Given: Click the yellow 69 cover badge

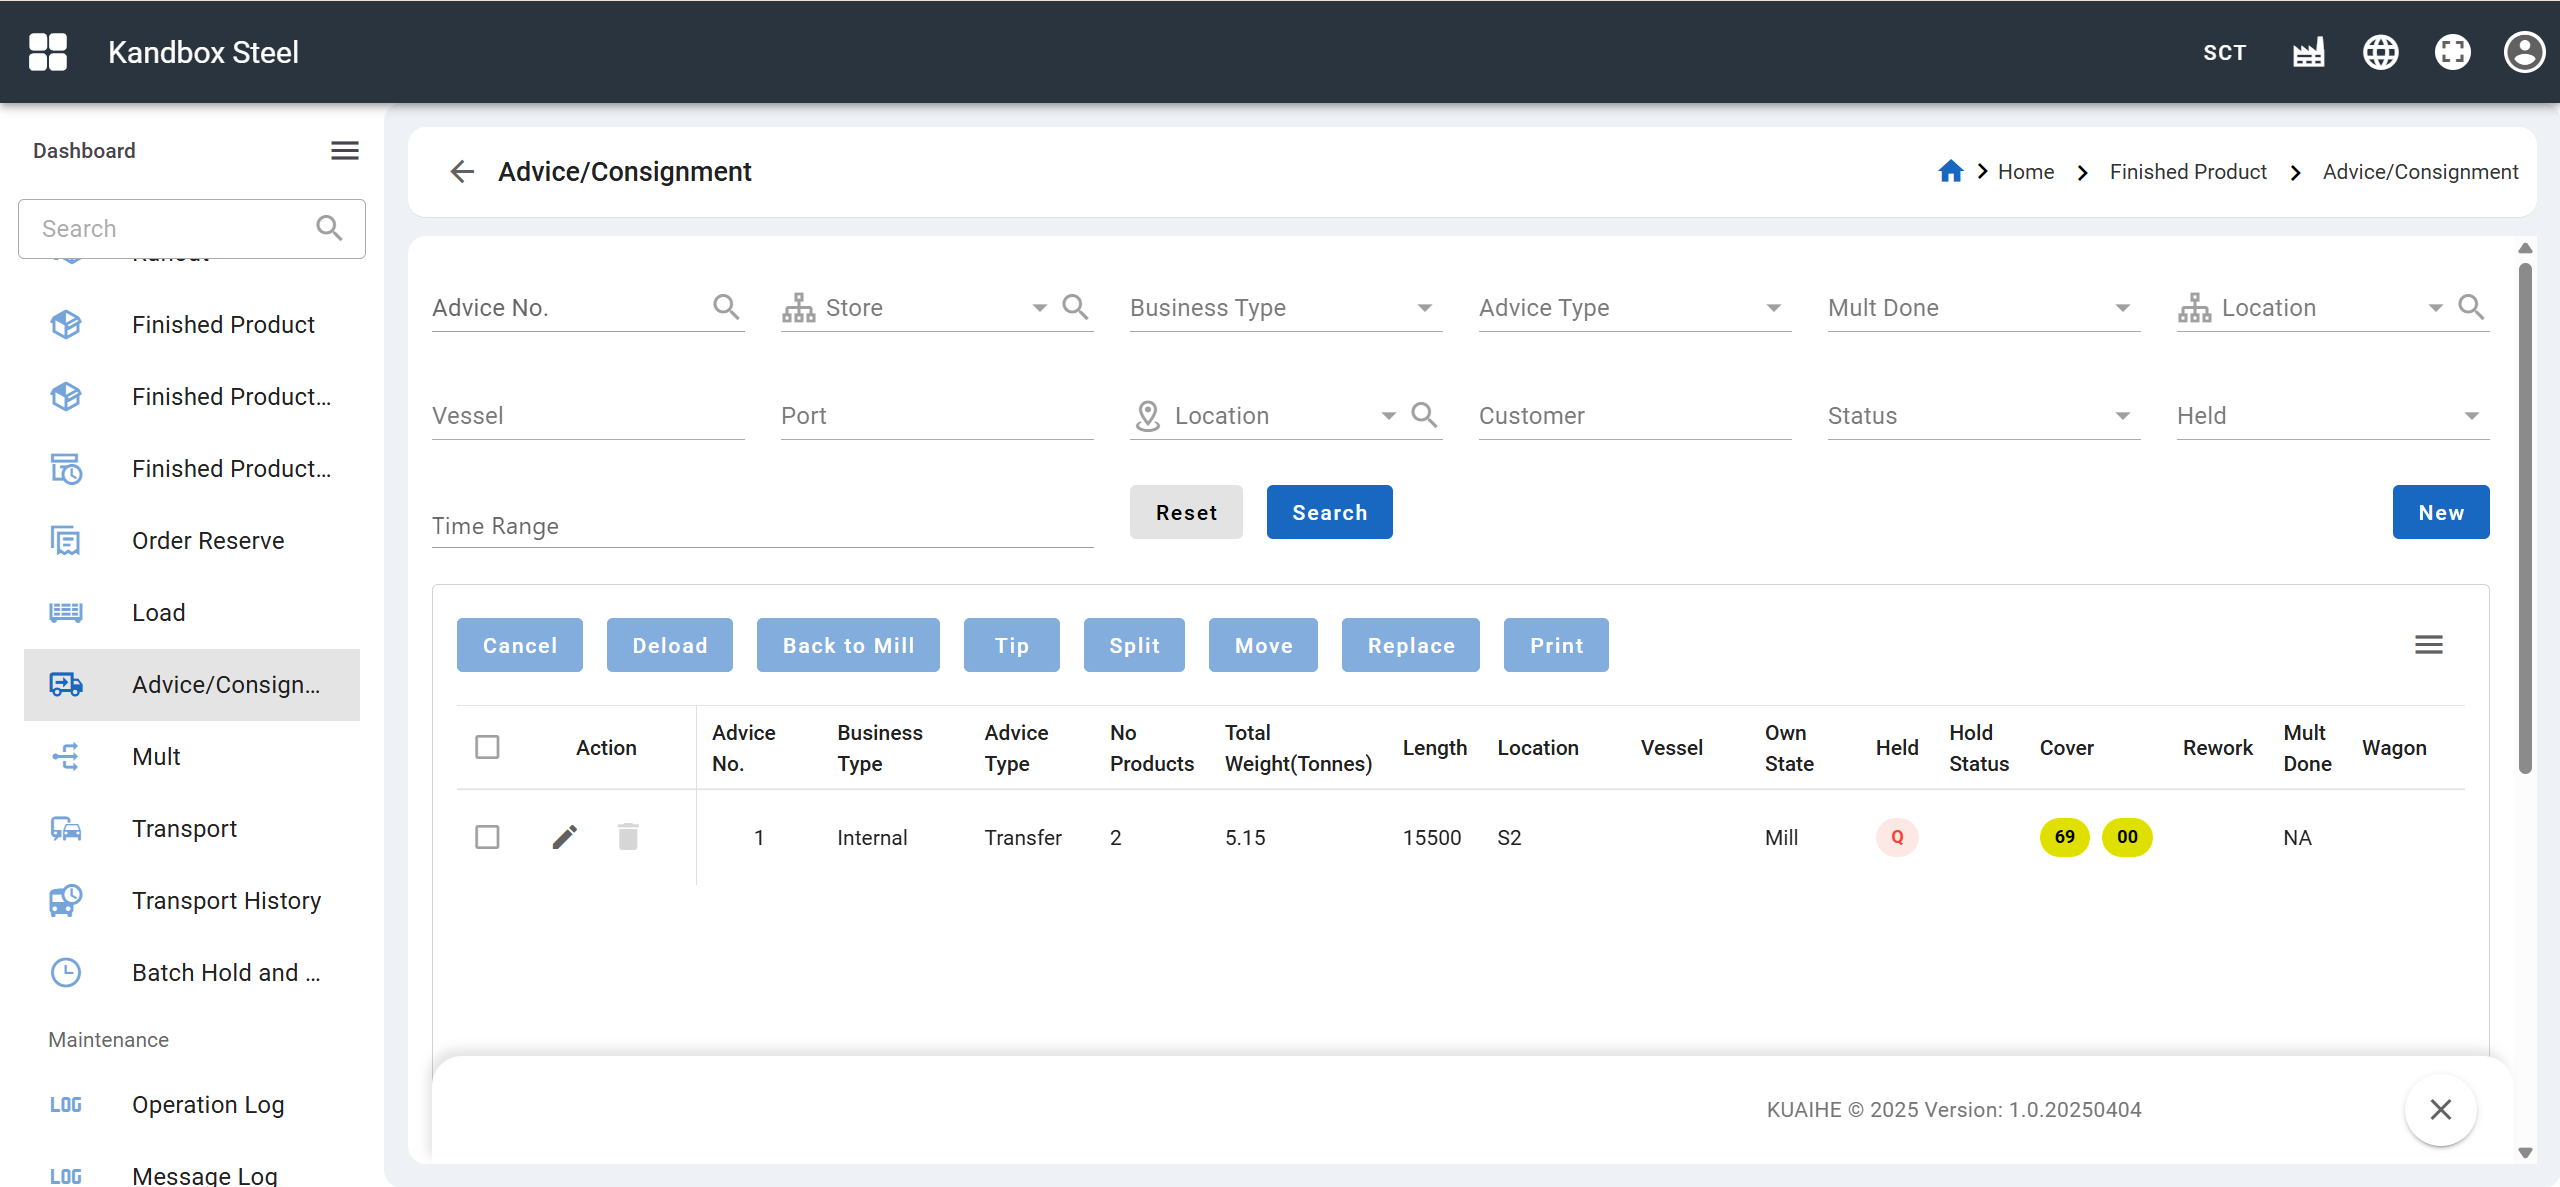Looking at the screenshot, I should pos(2064,837).
